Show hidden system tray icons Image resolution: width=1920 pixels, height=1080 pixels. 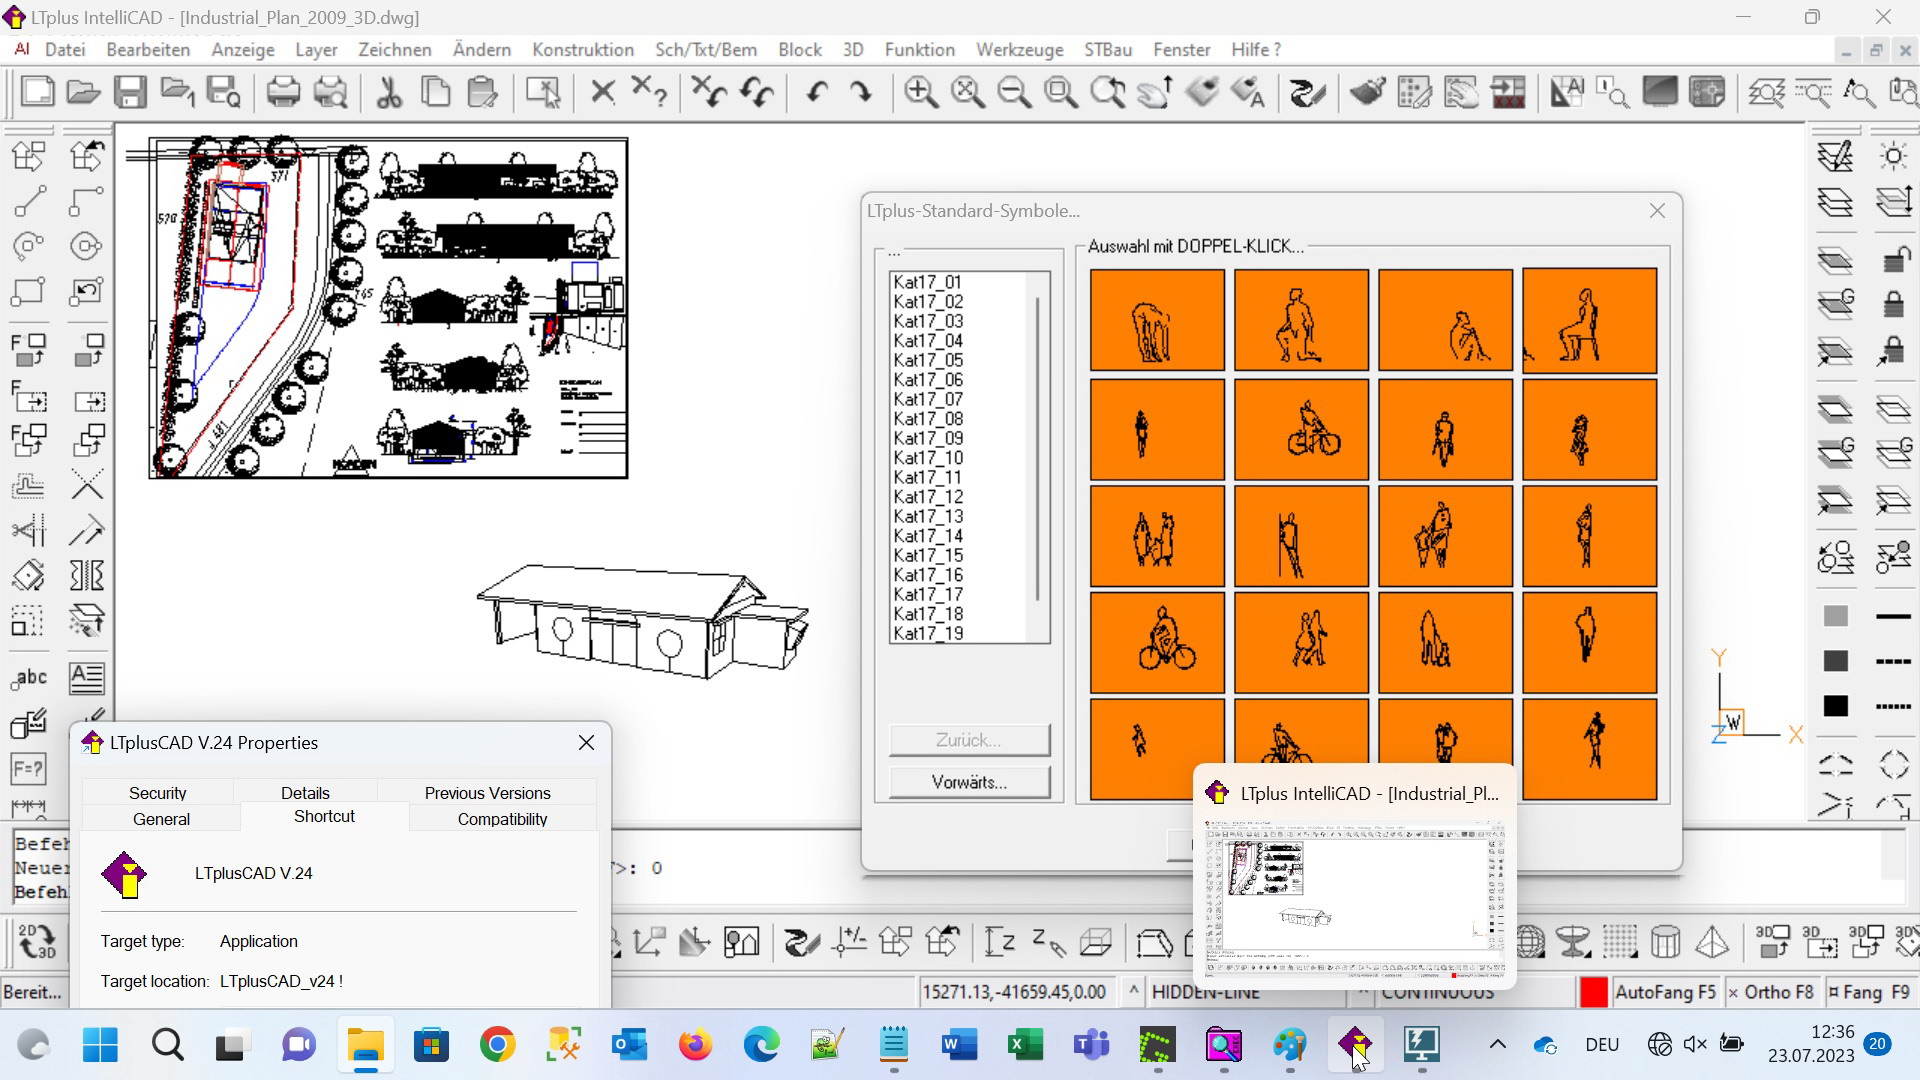(1497, 1045)
